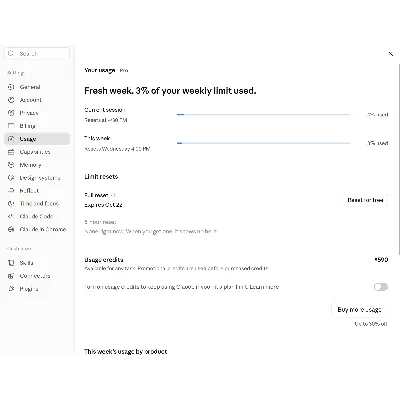Image resolution: width=400 pixels, height=400 pixels.
Task: Follow the Learn more link
Action: click(x=264, y=287)
